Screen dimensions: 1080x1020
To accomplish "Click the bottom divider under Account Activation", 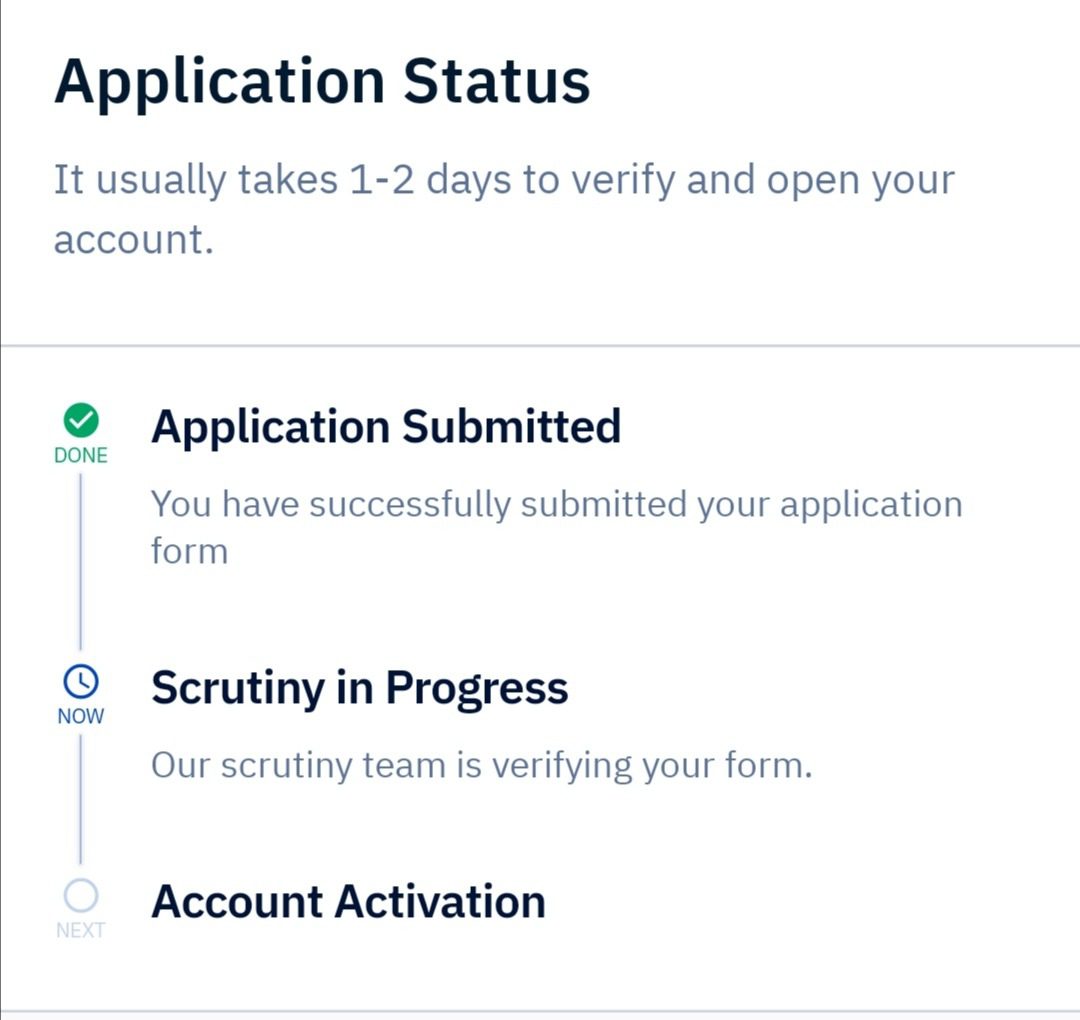I will [x=540, y=1011].
